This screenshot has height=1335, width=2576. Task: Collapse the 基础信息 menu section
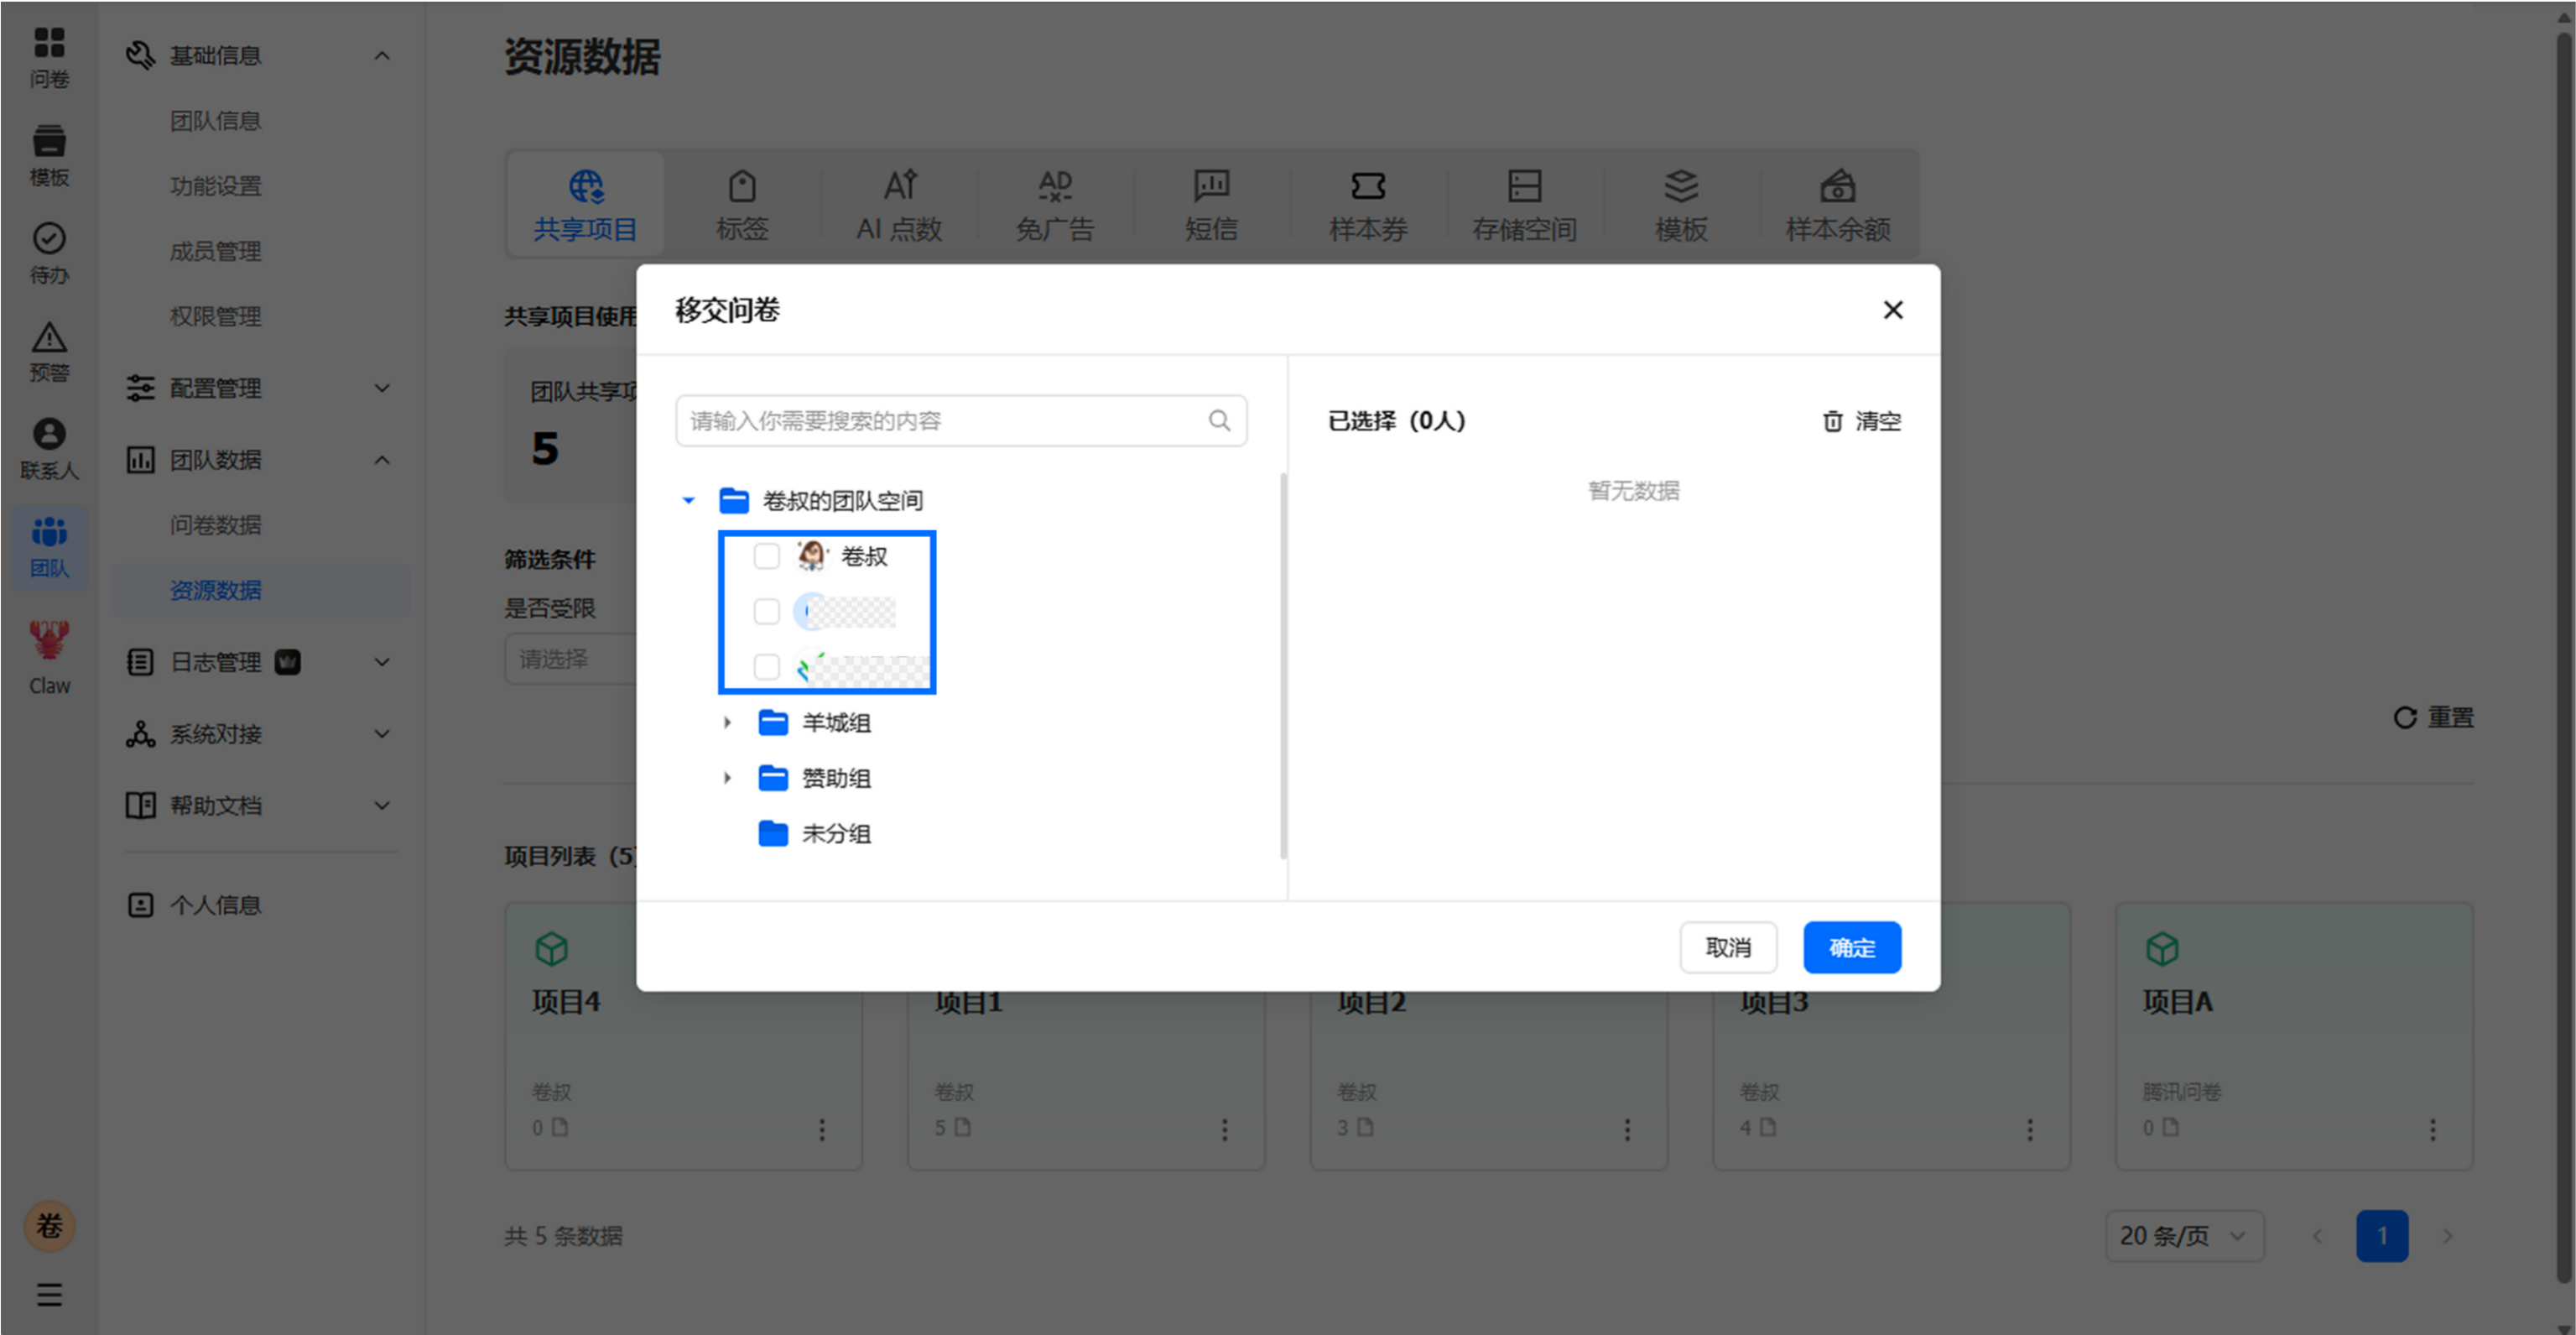[382, 56]
